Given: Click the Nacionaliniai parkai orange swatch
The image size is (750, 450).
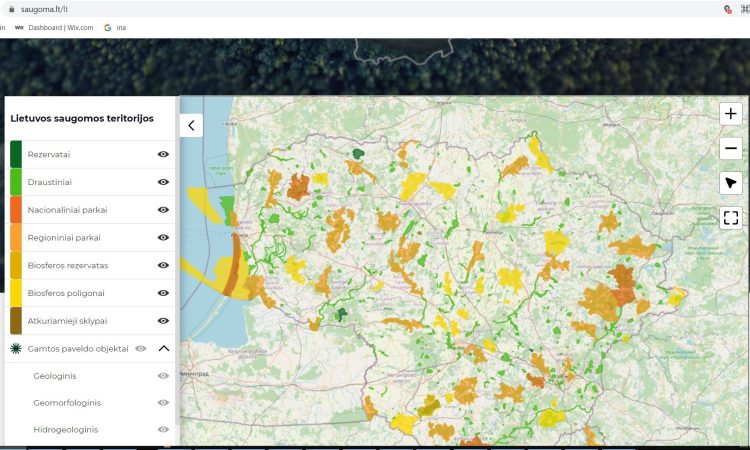Looking at the screenshot, I should (x=16, y=209).
